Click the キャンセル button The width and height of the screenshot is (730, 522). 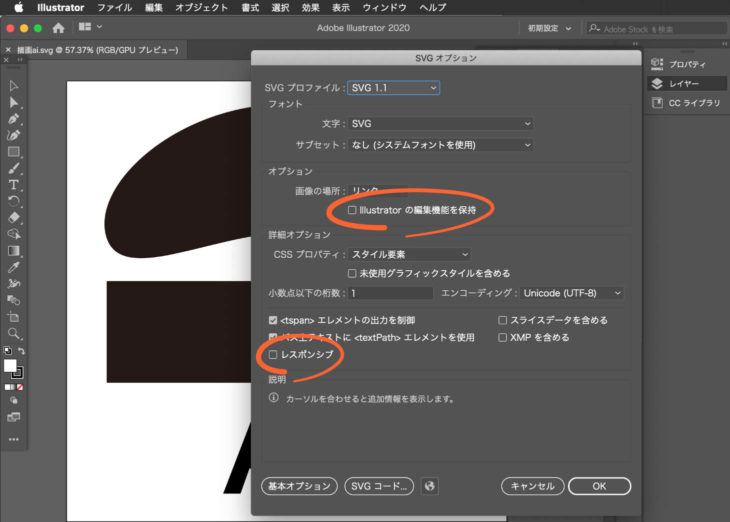click(x=532, y=486)
